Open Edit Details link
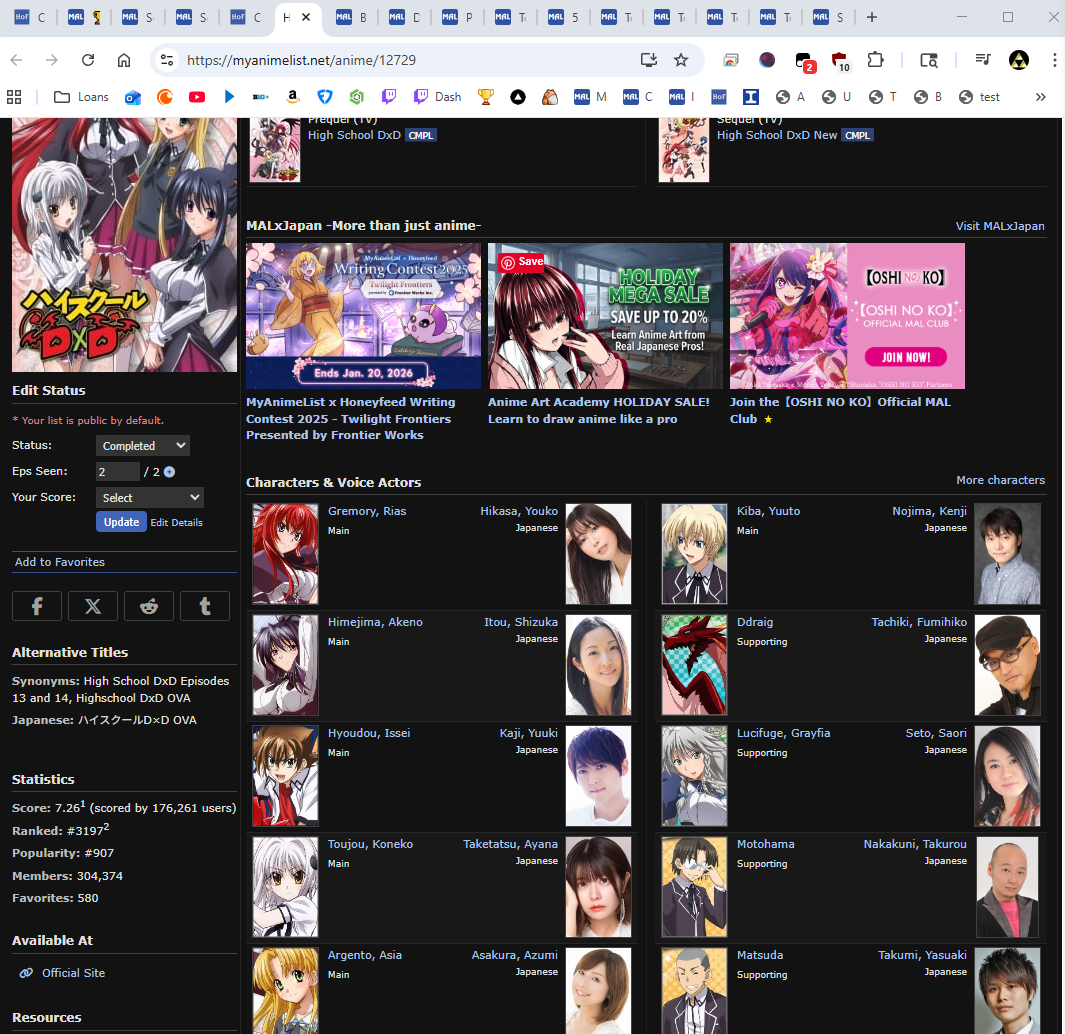The height and width of the screenshot is (1034, 1065). pos(177,522)
